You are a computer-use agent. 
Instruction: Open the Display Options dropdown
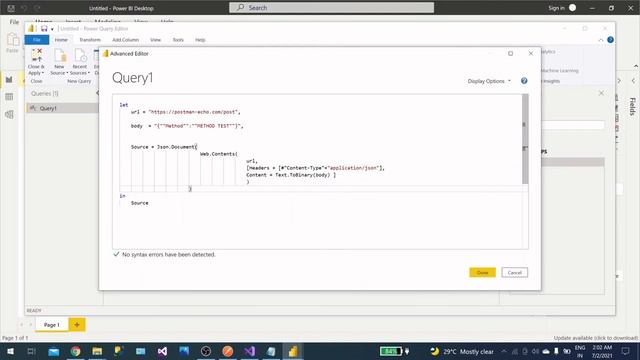[489, 81]
